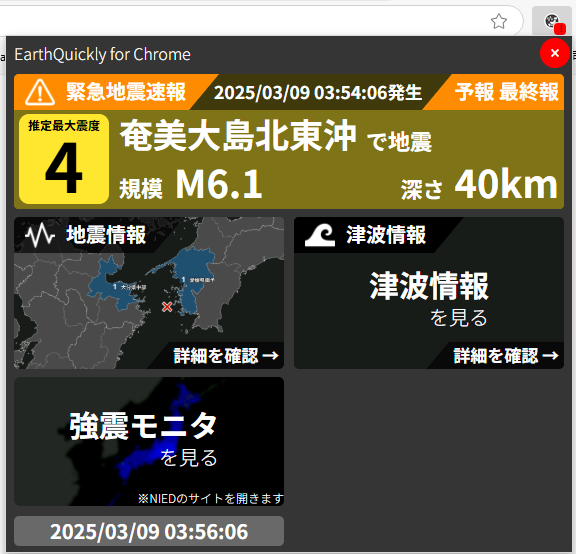The image size is (576, 554).
Task: Click the ※NIEDのサイトを開きます note
Action: tap(210, 499)
